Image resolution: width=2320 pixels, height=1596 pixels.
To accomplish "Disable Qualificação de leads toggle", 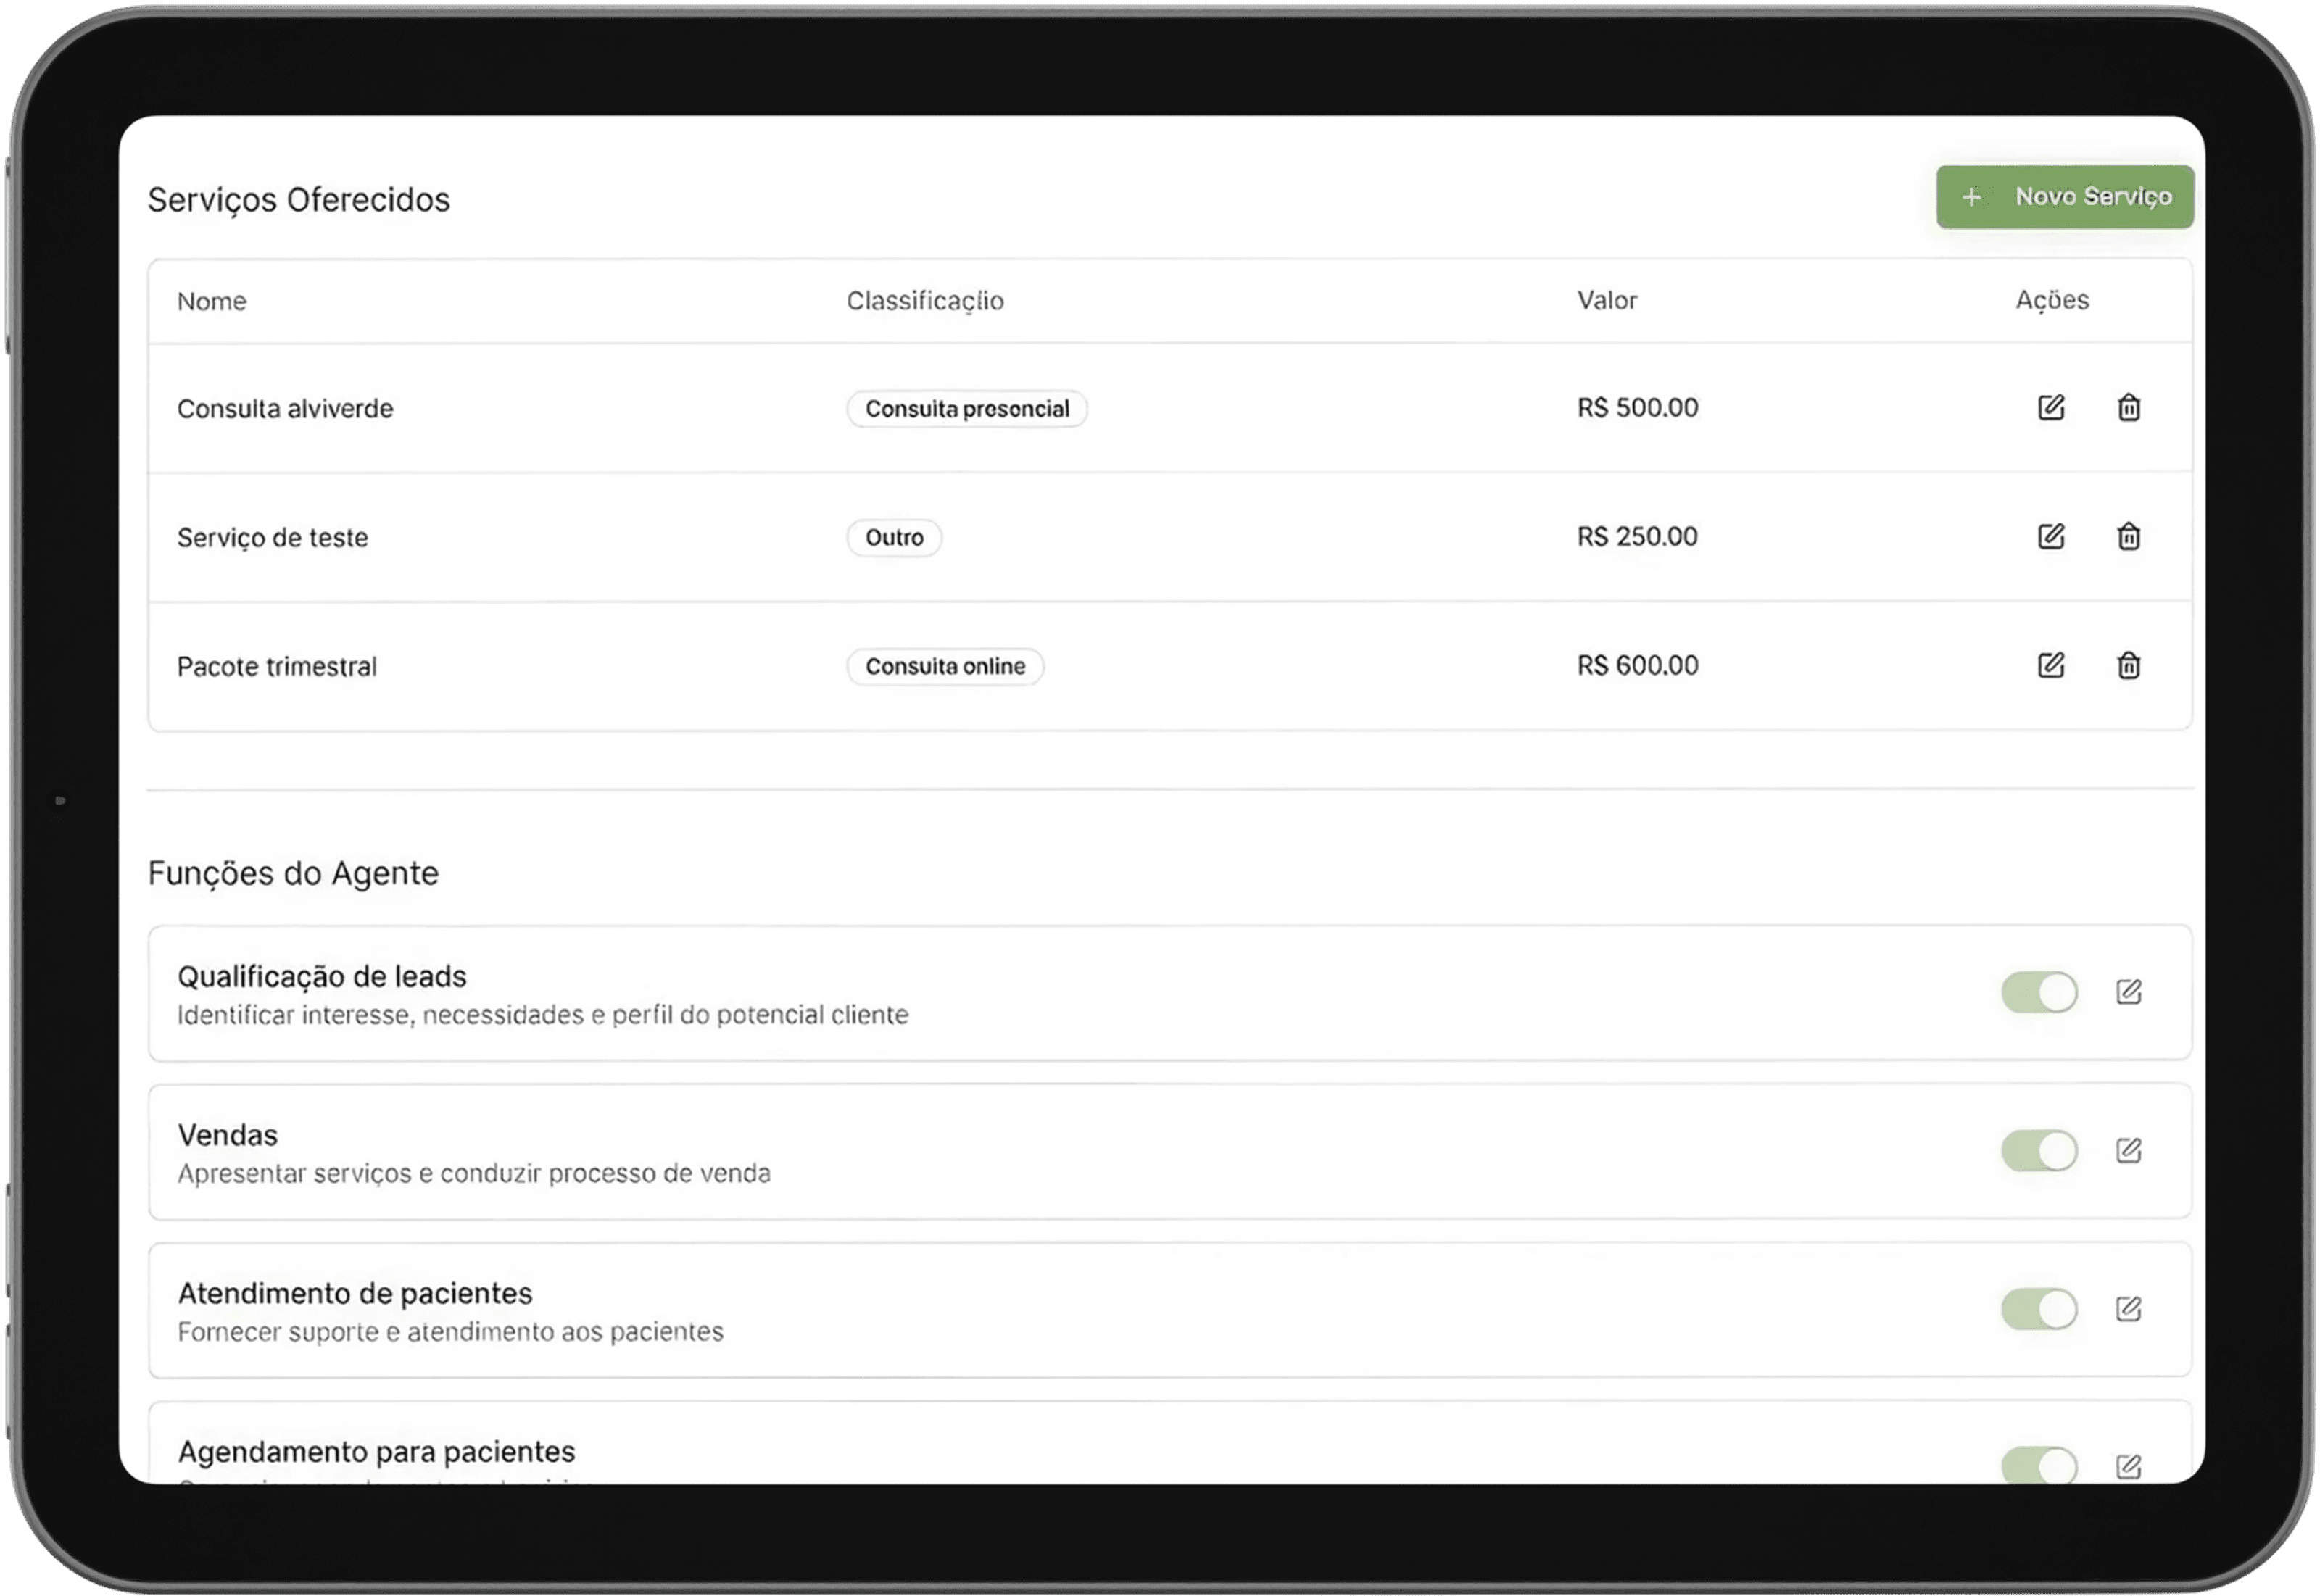I will [2040, 992].
